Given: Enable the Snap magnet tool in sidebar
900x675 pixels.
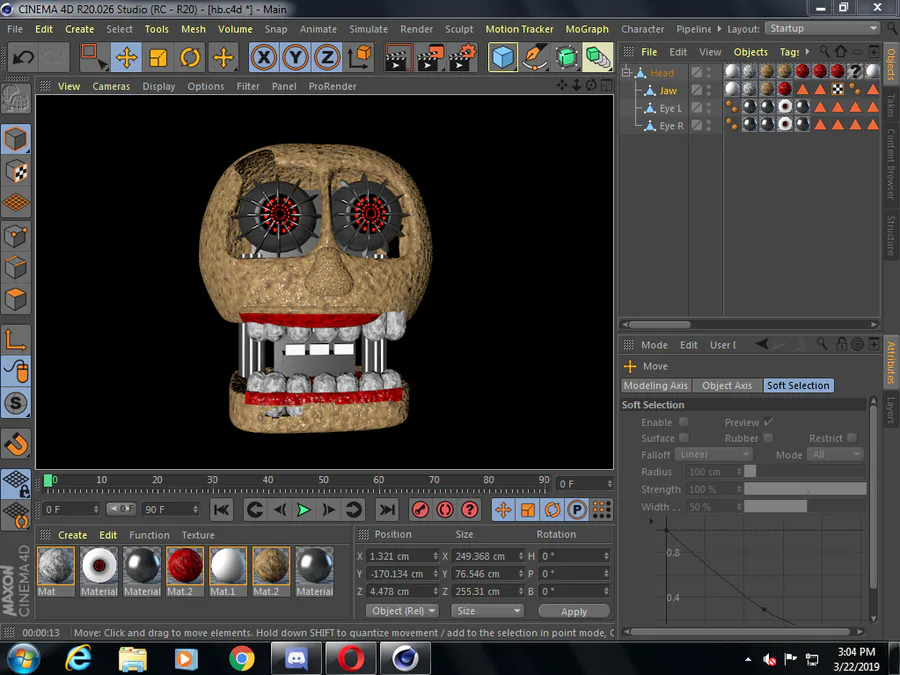Looking at the screenshot, I should 16,443.
